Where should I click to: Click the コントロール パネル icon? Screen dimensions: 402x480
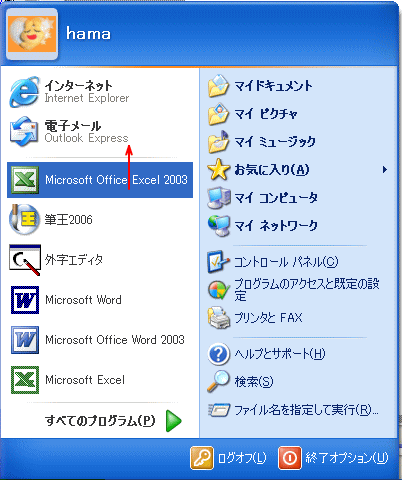click(x=218, y=262)
